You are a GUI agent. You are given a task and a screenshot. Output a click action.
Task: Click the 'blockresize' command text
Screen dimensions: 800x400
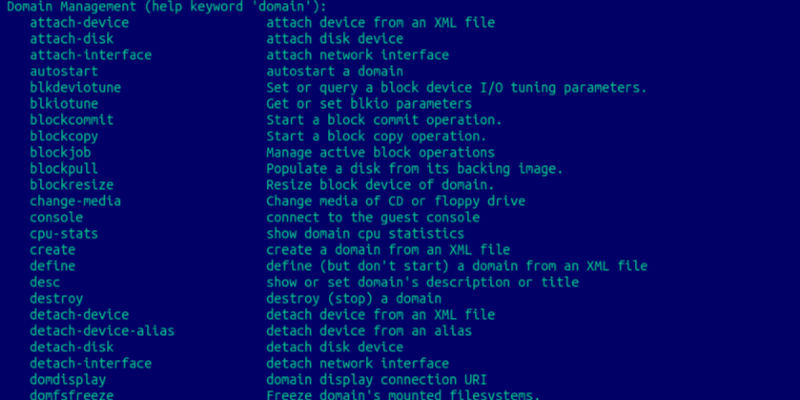[71, 185]
